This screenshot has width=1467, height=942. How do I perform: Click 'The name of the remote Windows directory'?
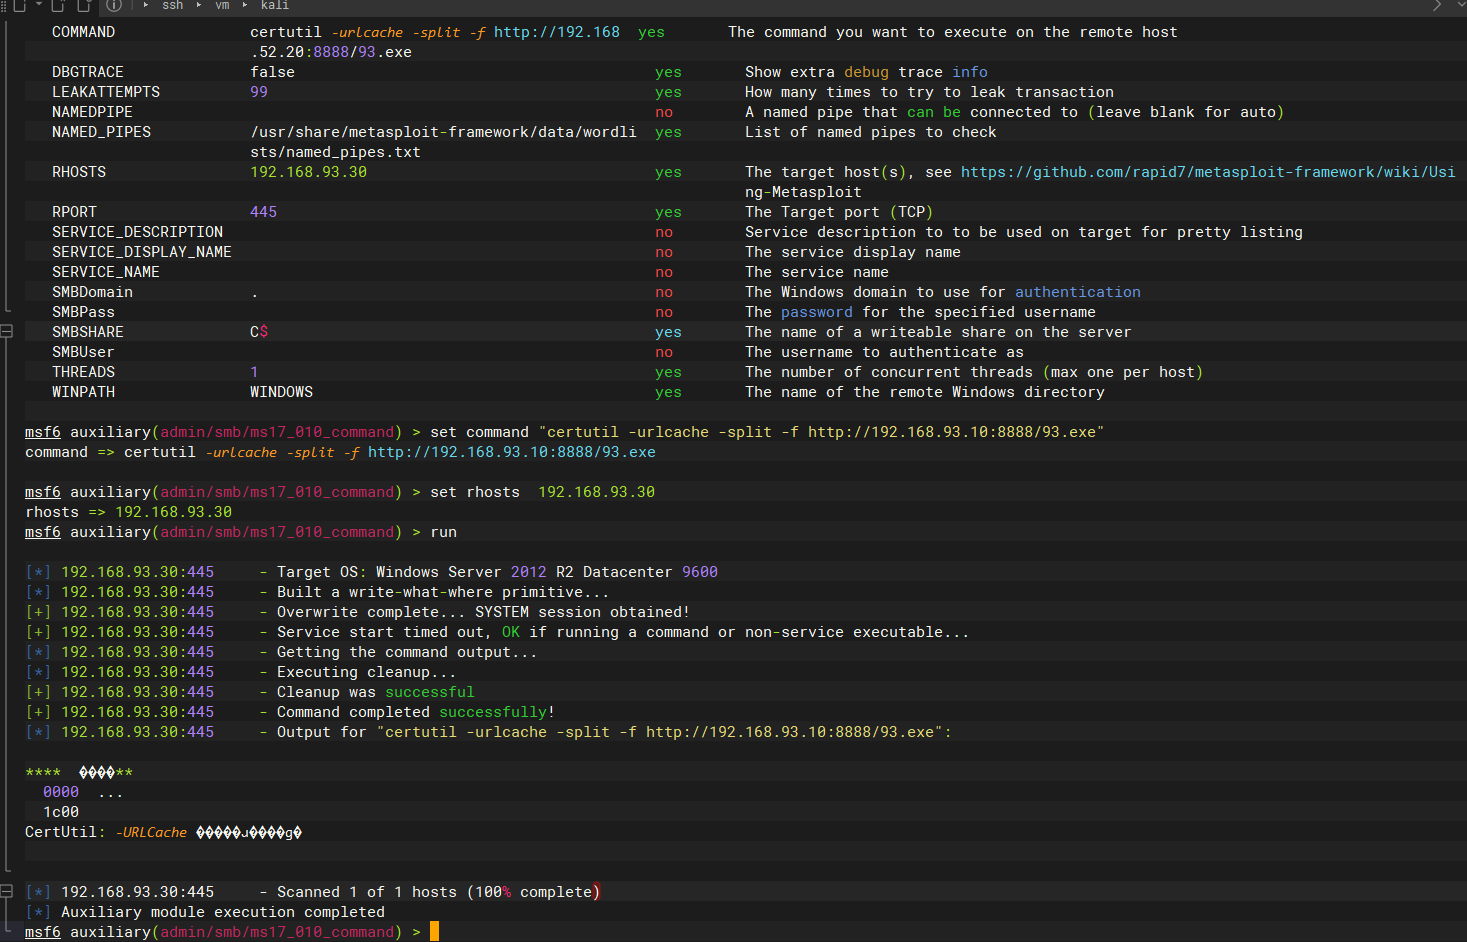925,392
